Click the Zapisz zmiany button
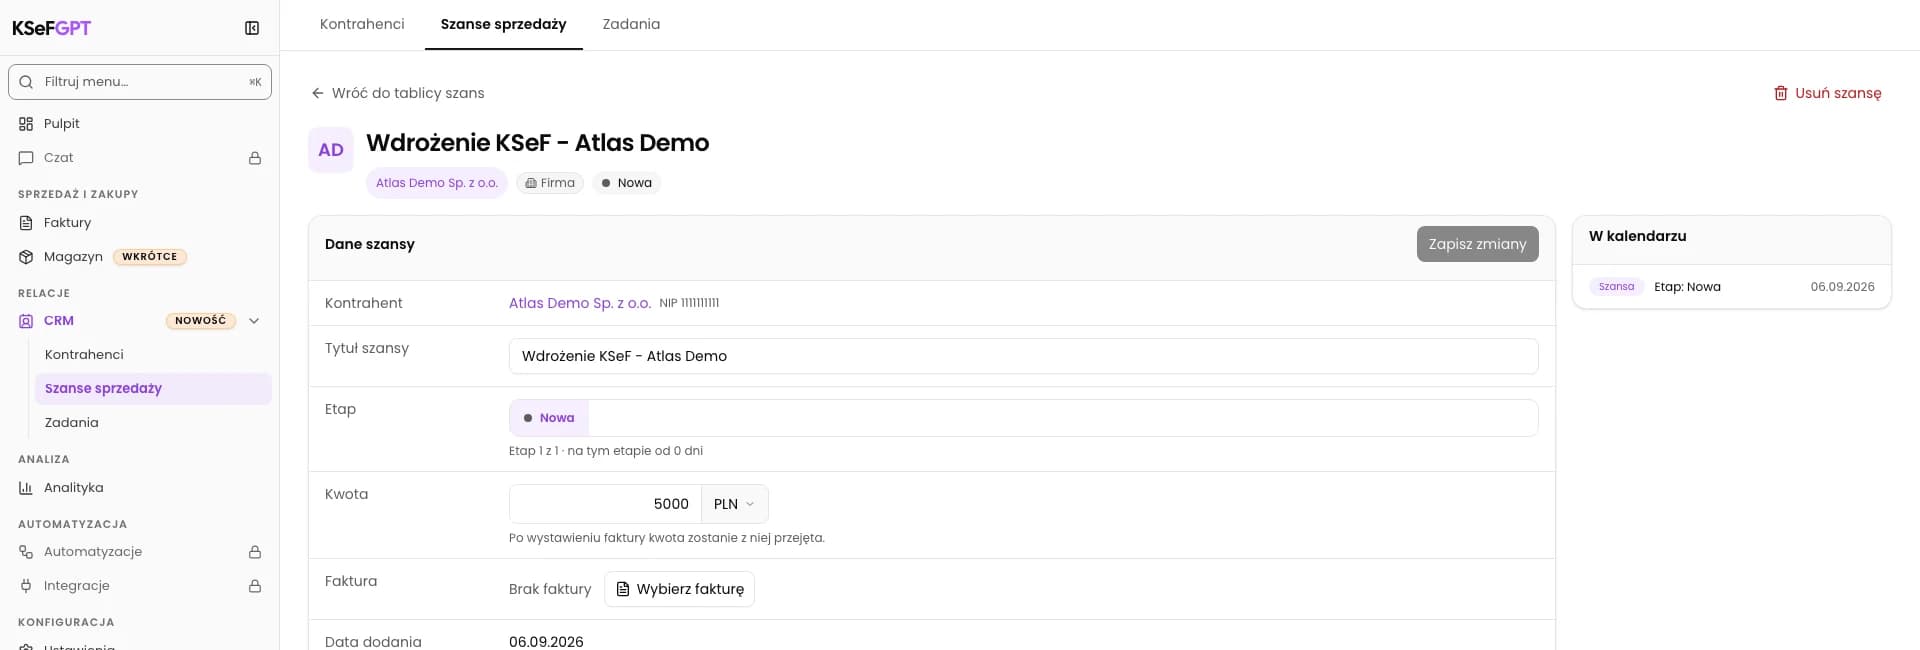Image resolution: width=1920 pixels, height=650 pixels. pyautogui.click(x=1477, y=244)
